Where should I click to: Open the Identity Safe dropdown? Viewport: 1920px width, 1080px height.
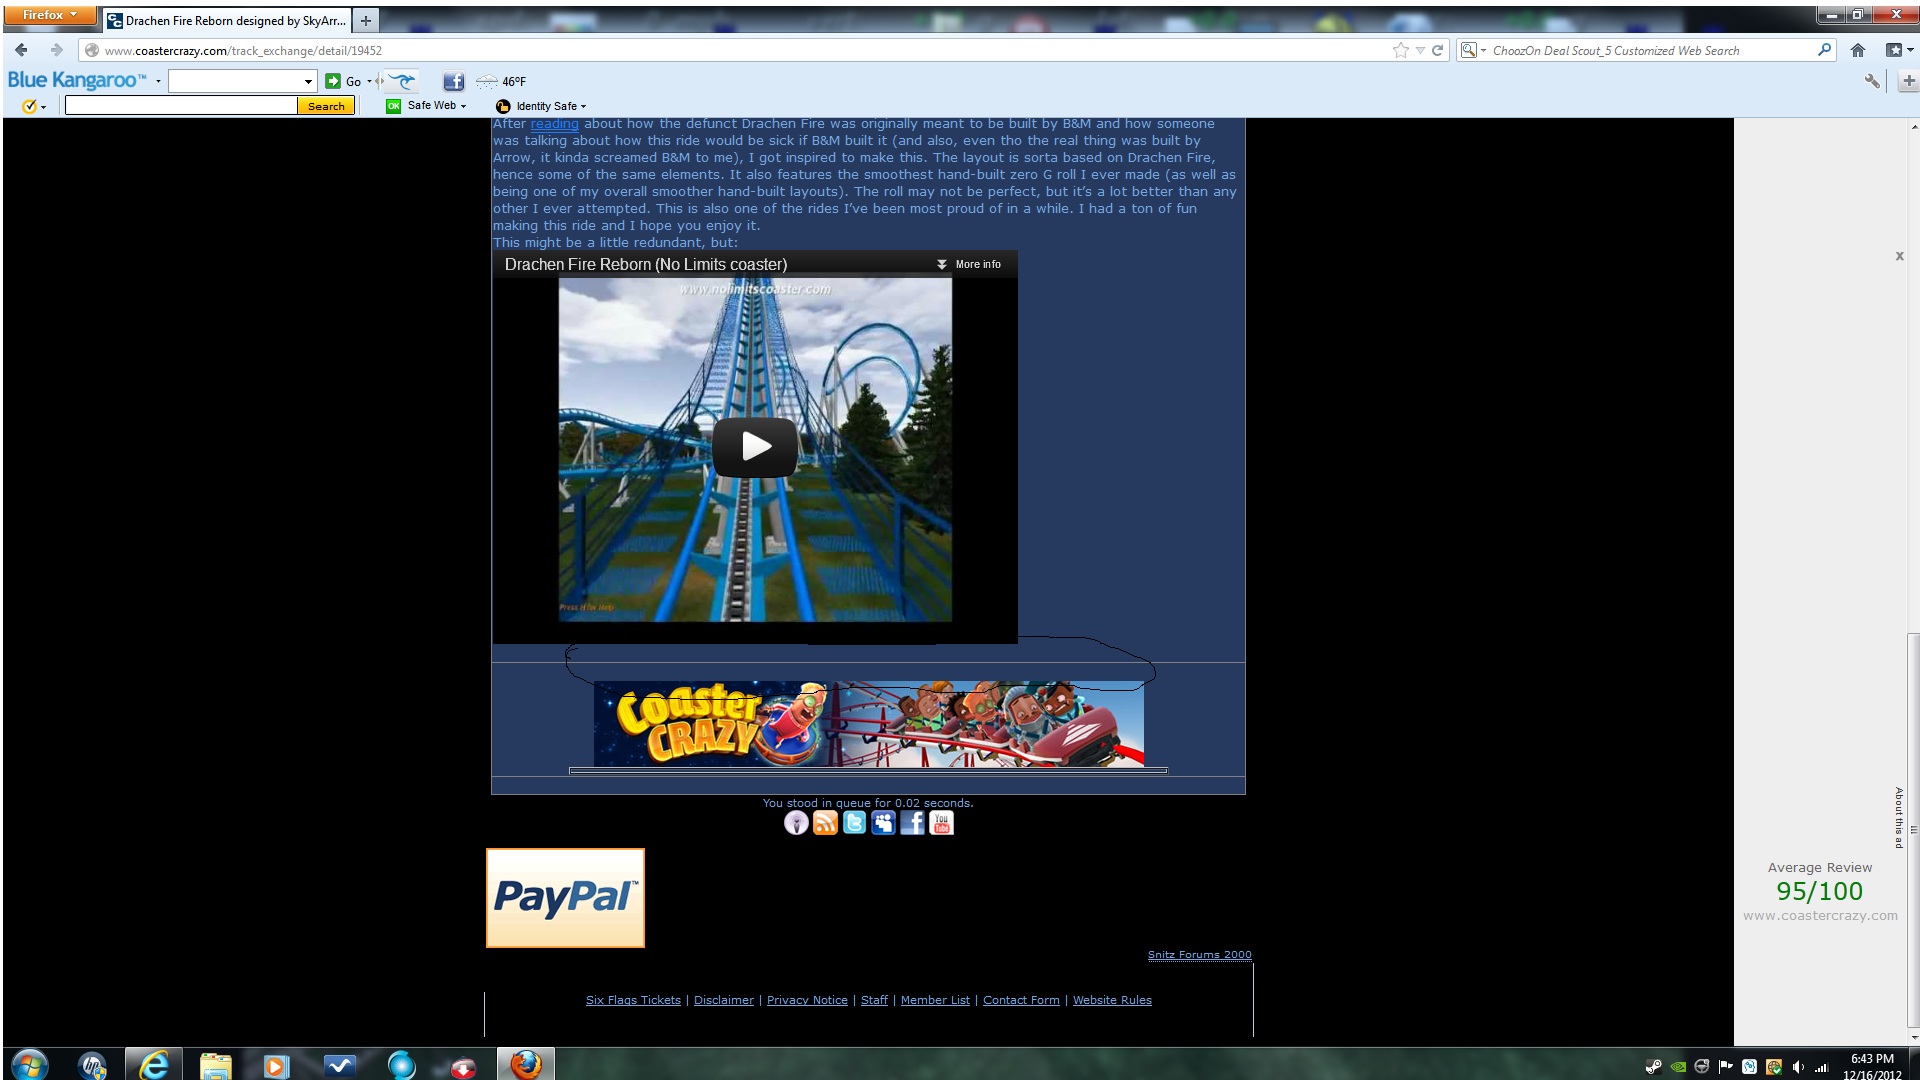(x=541, y=106)
